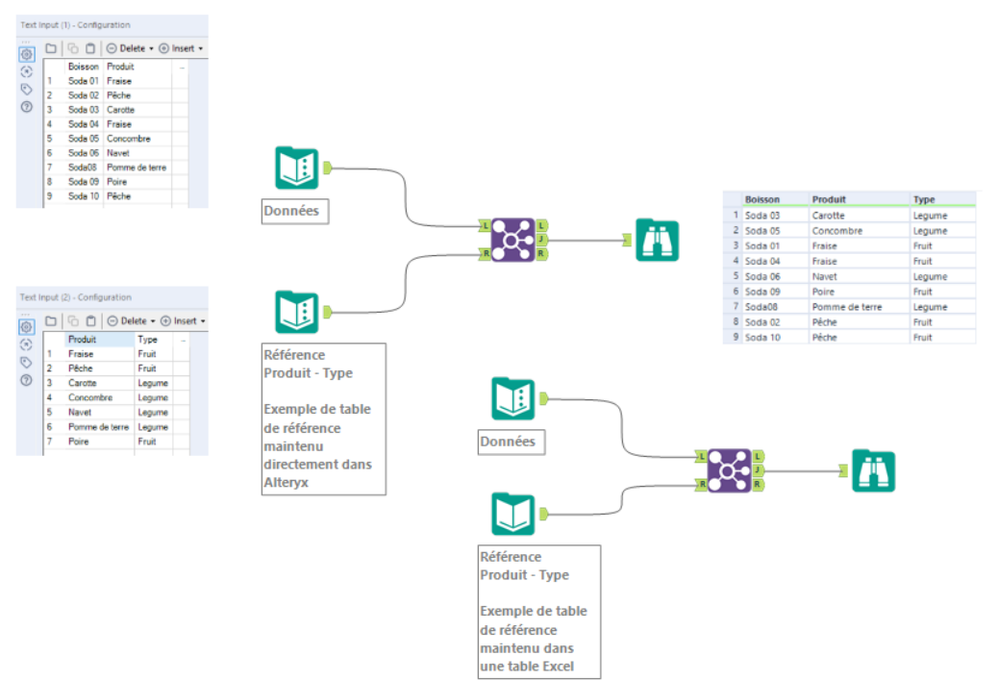Screen dimensions: 999x687
Task: Click the output anchor of the Input Data open-book tool
Action: pyautogui.click(x=543, y=514)
